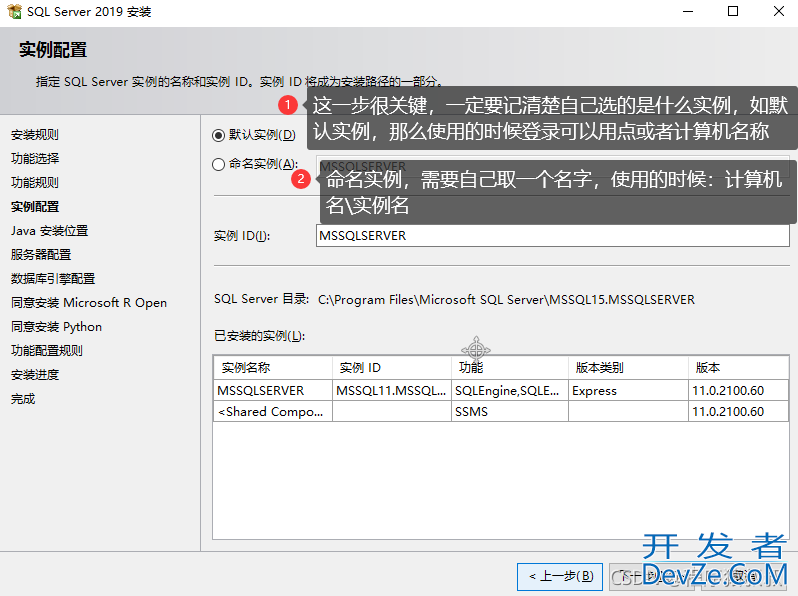798x596 pixels.
Task: Minimize the SQL Server 2019 setup window
Action: point(688,11)
